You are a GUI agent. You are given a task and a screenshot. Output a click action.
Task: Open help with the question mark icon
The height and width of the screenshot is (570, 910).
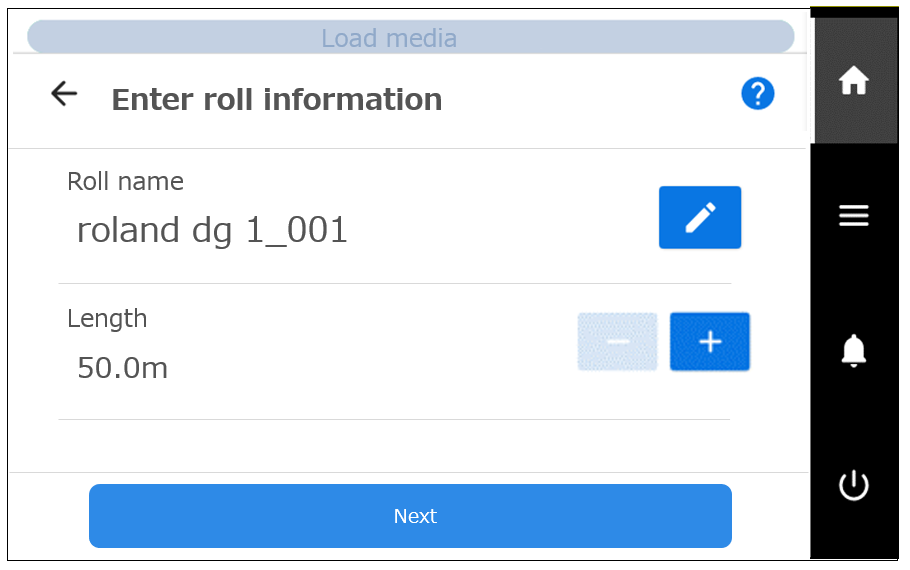(757, 94)
